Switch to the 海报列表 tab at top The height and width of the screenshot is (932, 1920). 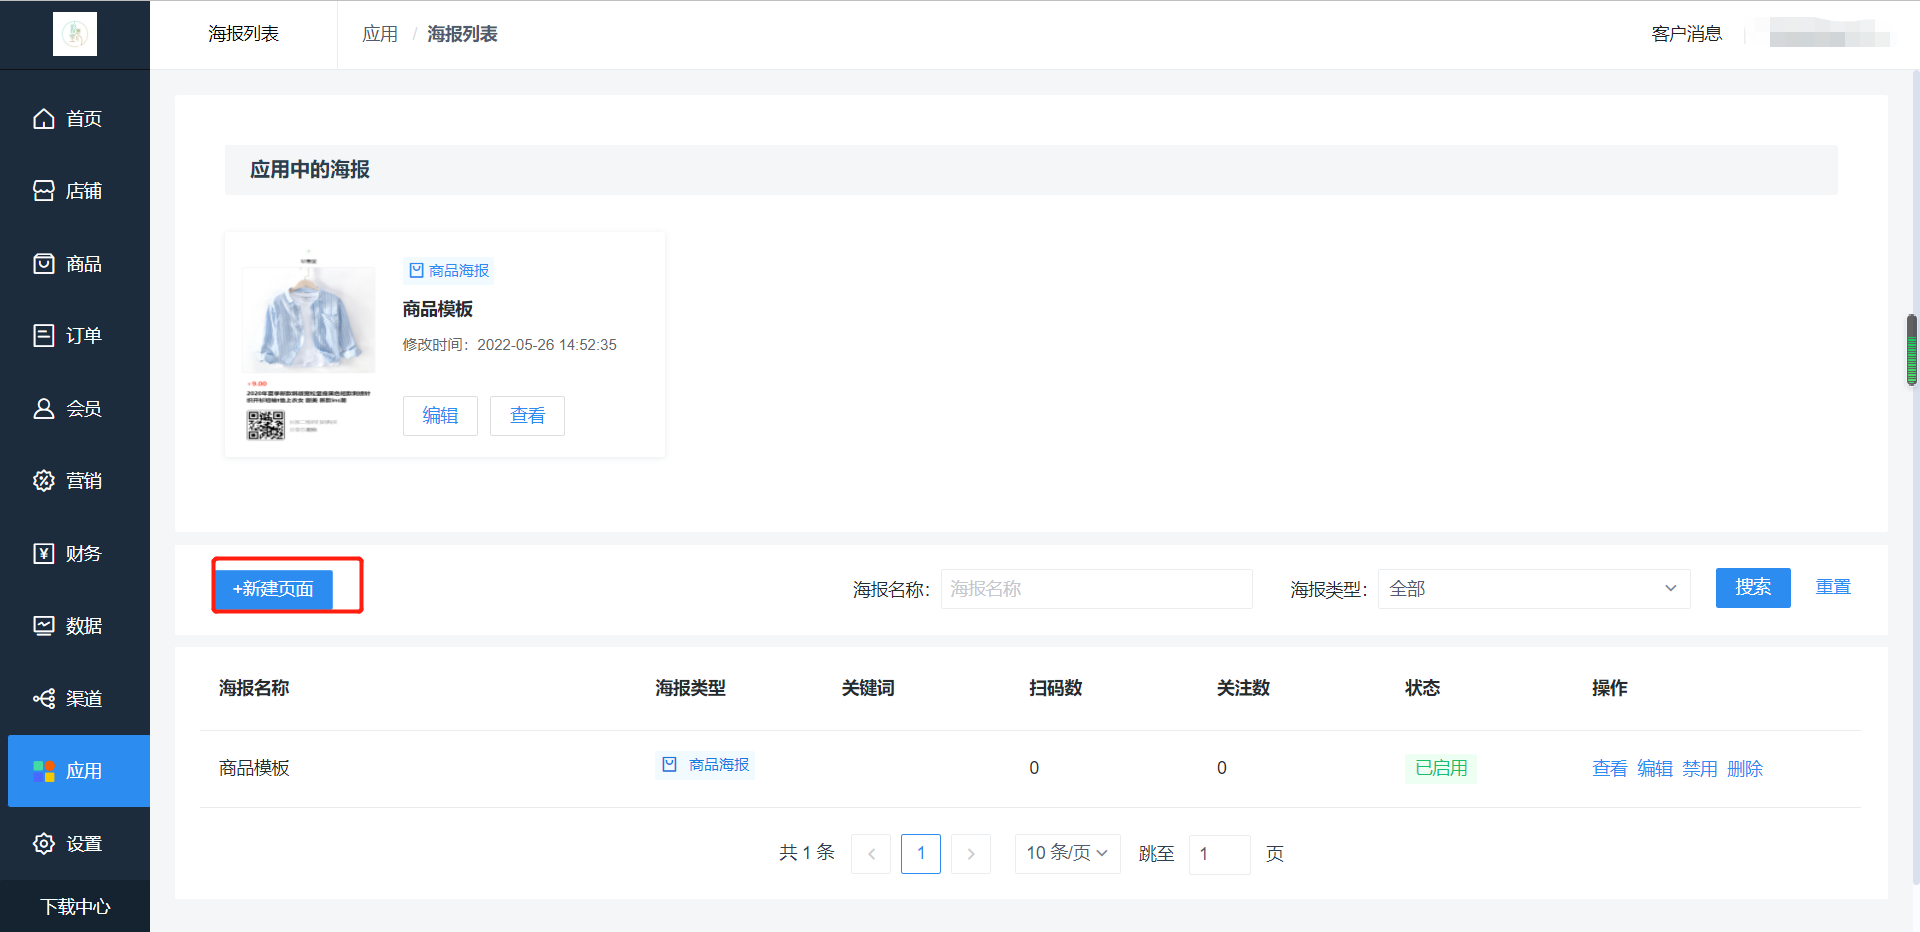[x=243, y=34]
